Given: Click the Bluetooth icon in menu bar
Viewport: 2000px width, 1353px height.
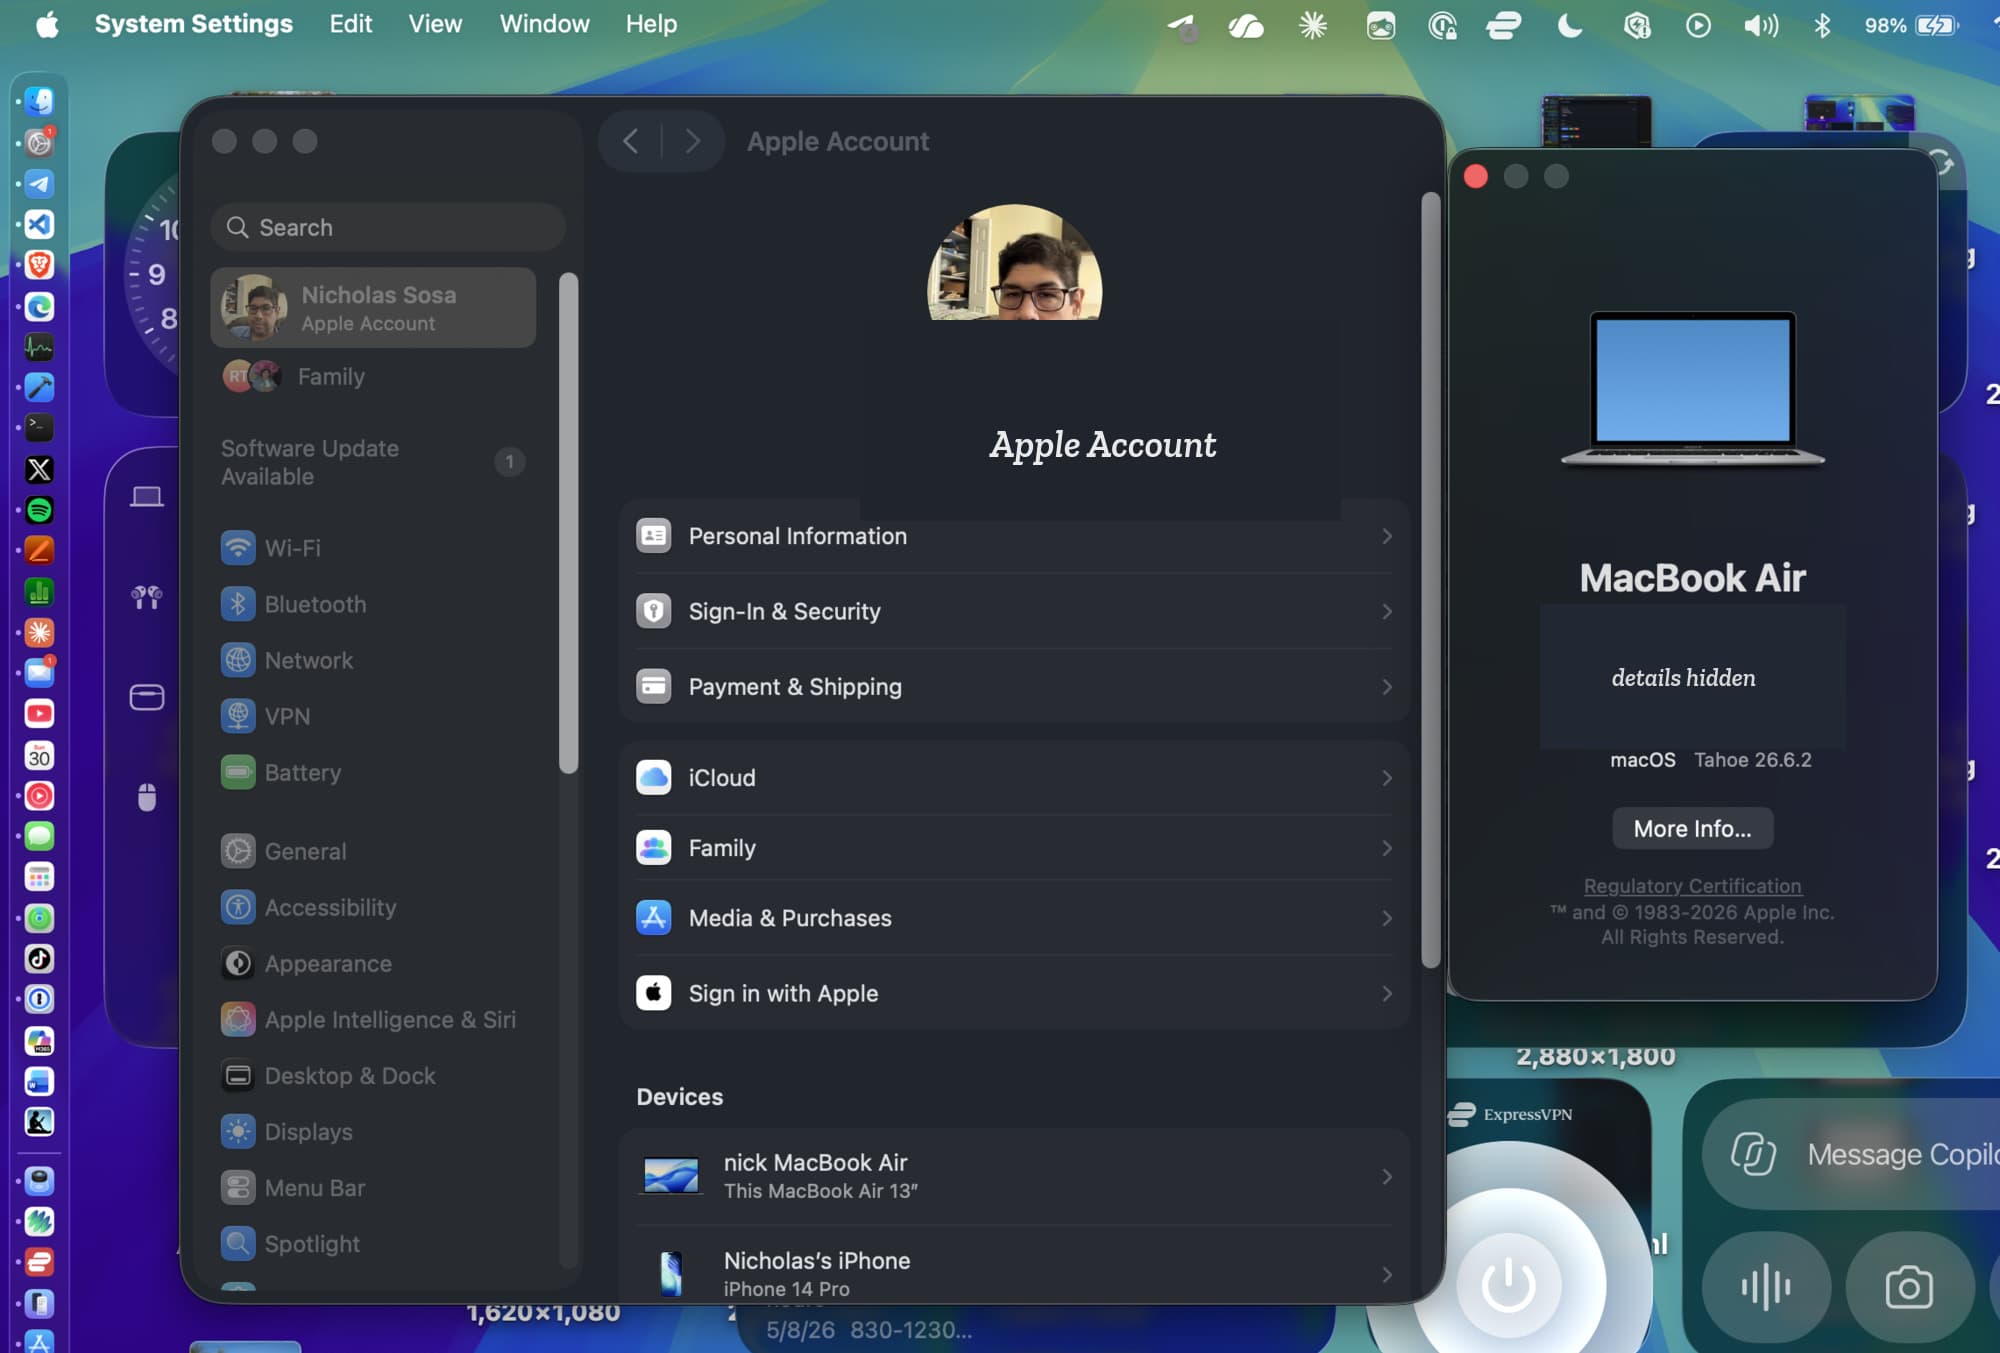Looking at the screenshot, I should point(1822,25).
